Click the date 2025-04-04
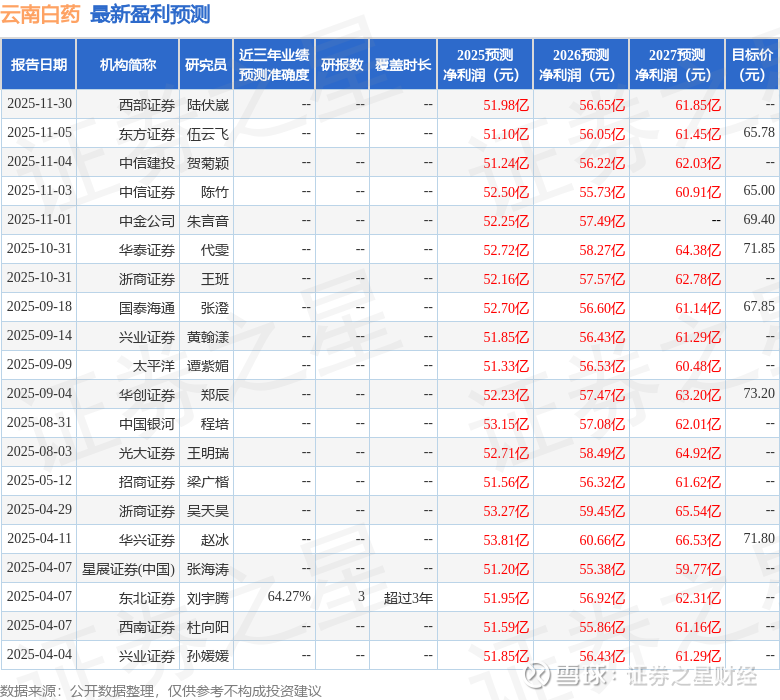780x700 pixels. 39,655
